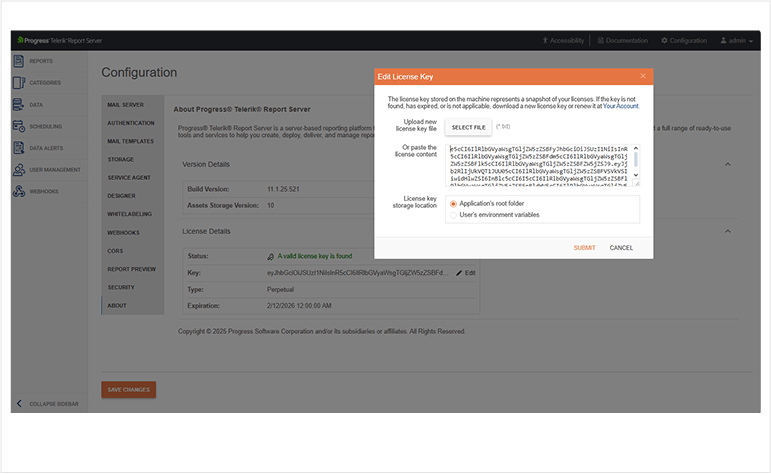The height and width of the screenshot is (474, 771).
Task: Click the valid license key status icon
Action: 270,256
